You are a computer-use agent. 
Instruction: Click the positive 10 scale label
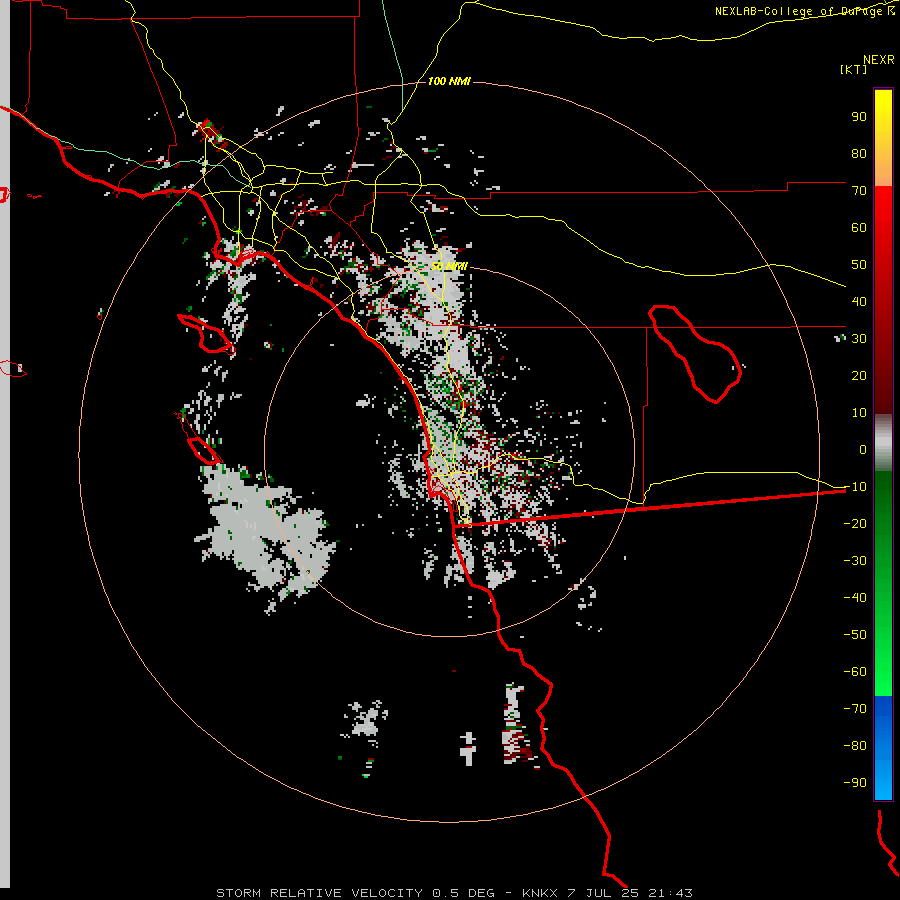[x=859, y=413]
